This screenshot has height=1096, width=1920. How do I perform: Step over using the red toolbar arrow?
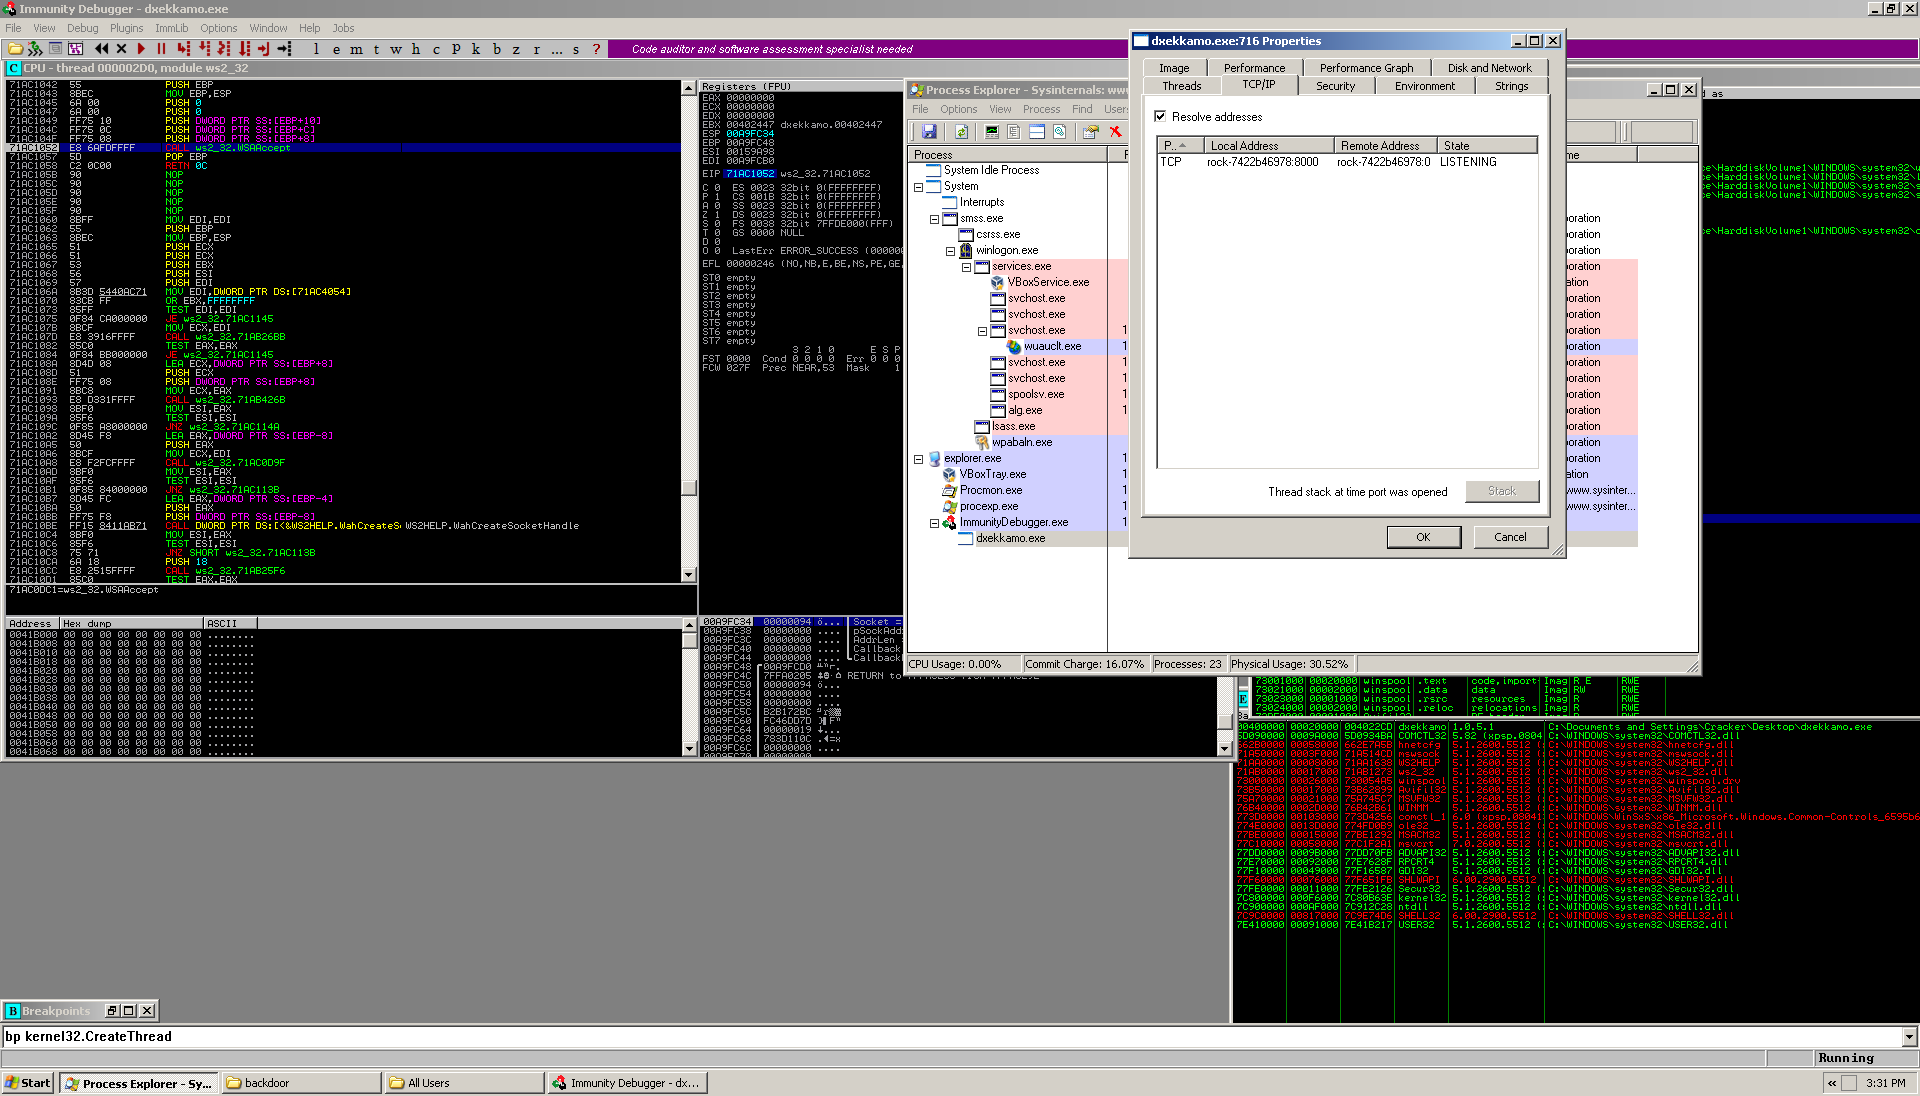pyautogui.click(x=204, y=48)
